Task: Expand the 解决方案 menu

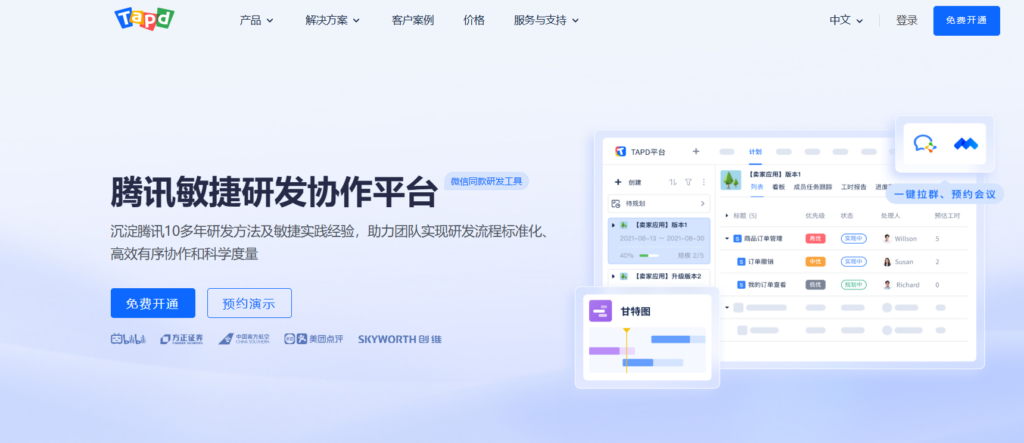Action: click(332, 20)
